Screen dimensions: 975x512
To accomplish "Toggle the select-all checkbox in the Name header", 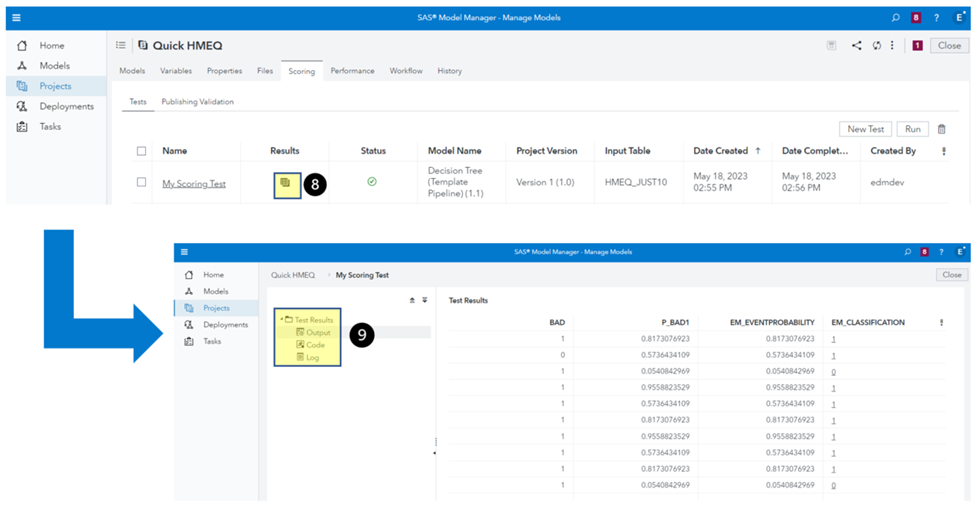I will click(x=141, y=151).
